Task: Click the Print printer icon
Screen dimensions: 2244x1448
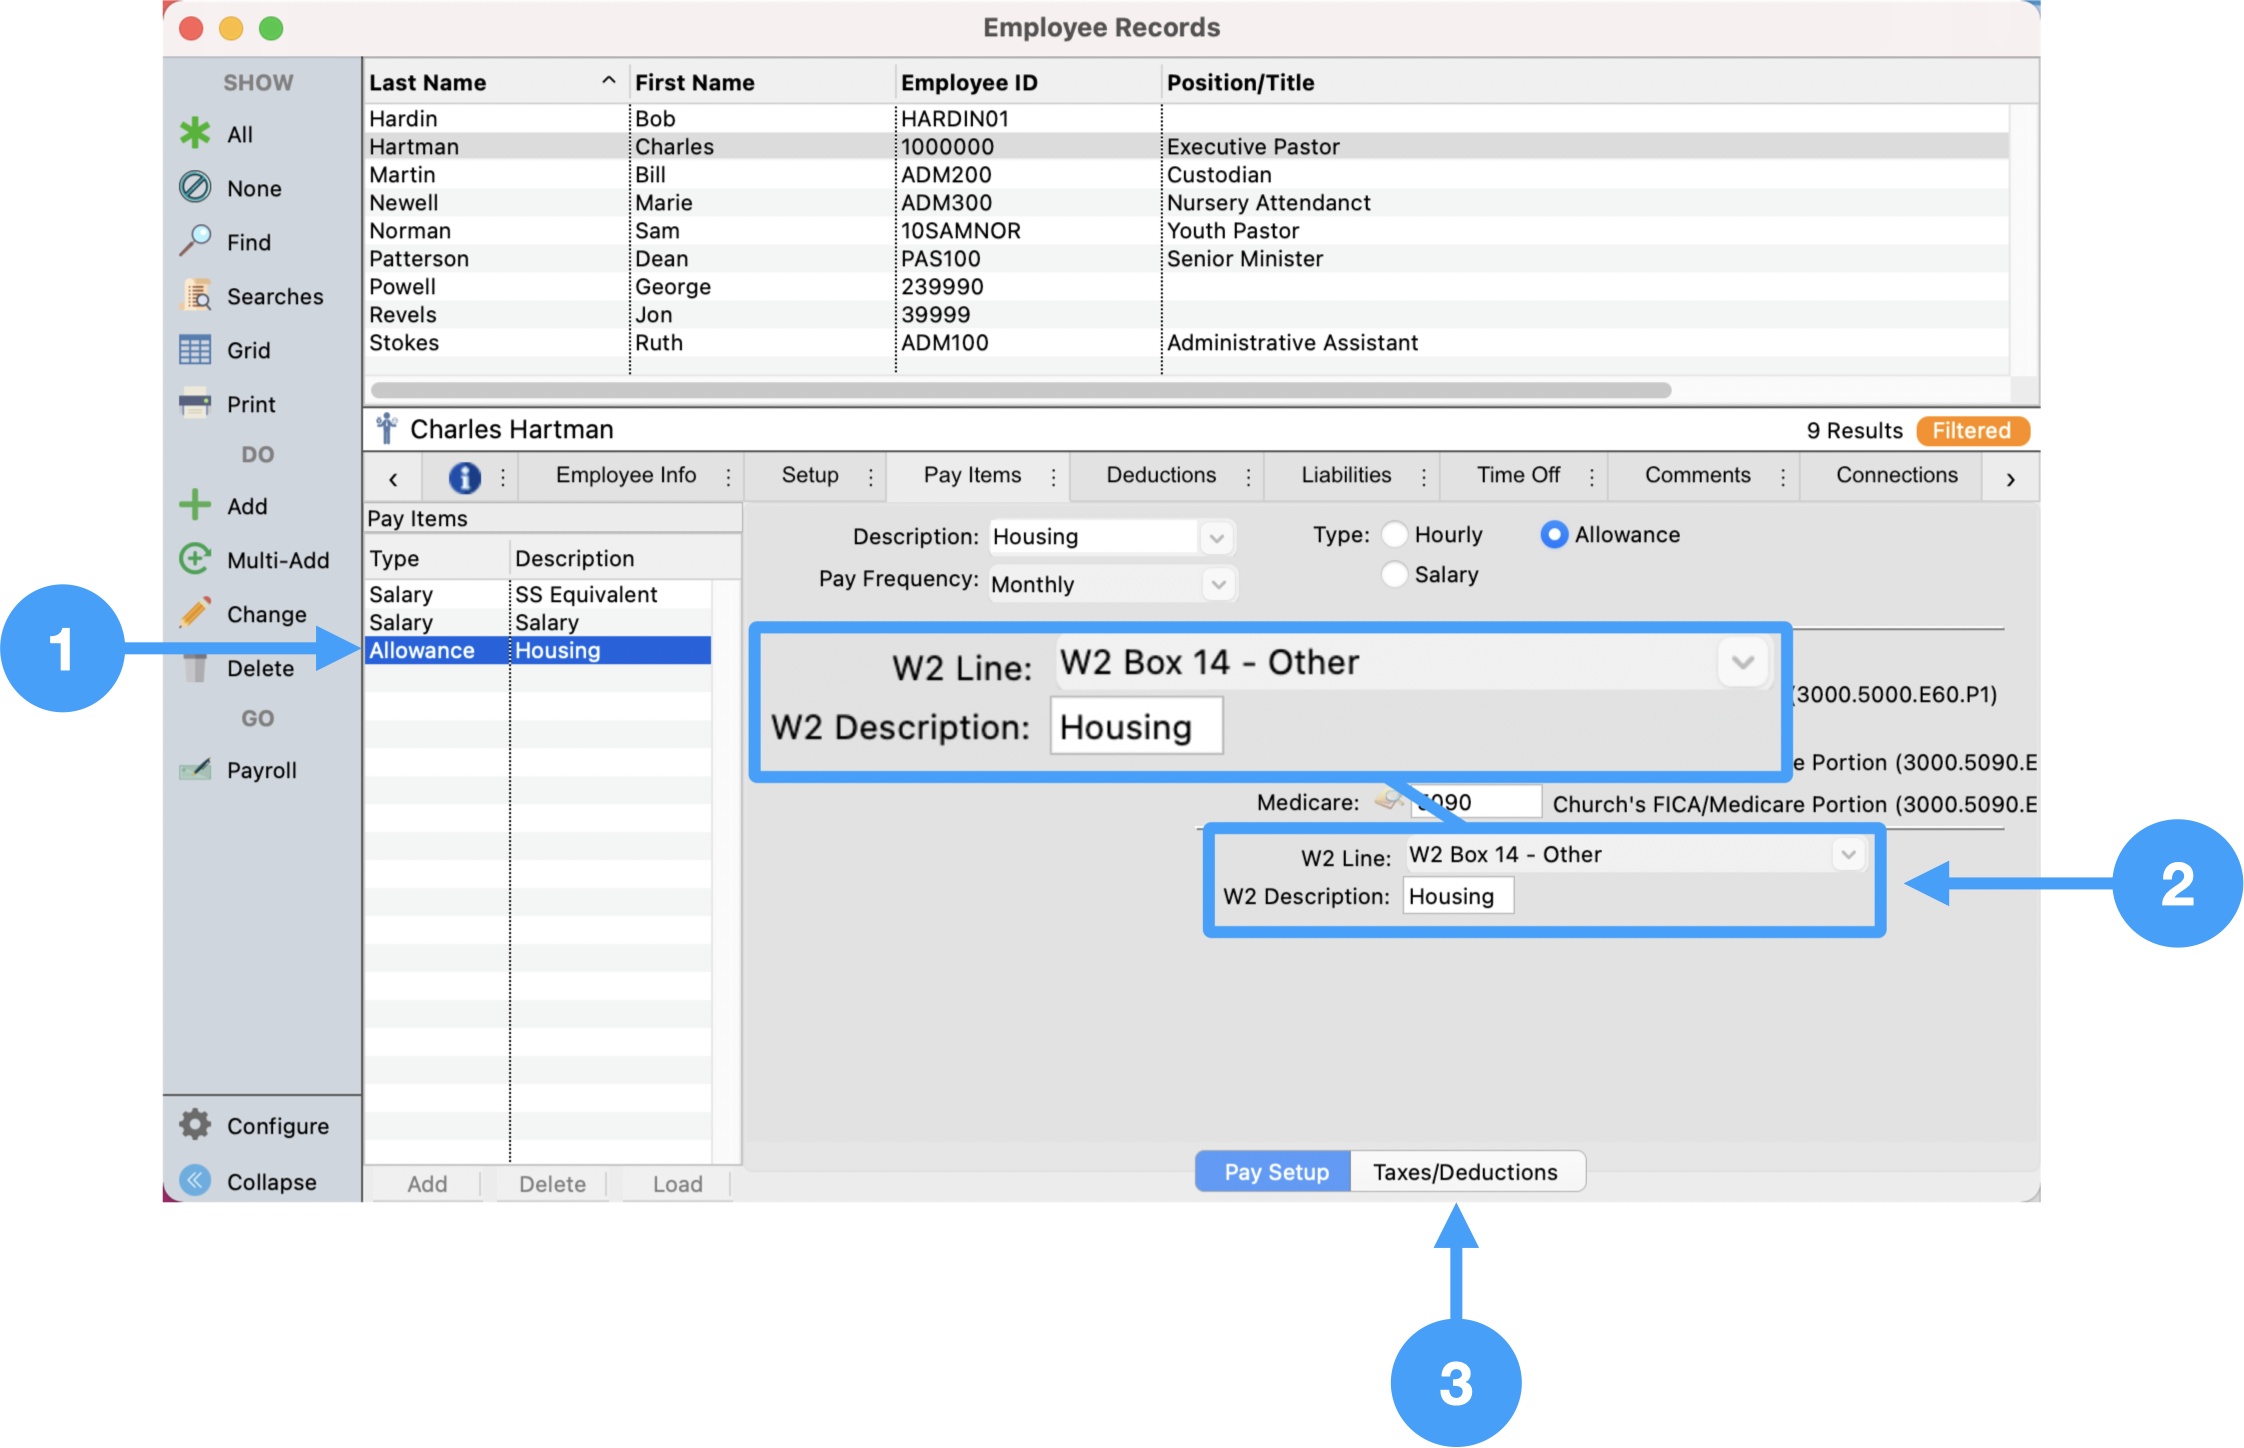Action: tap(195, 403)
